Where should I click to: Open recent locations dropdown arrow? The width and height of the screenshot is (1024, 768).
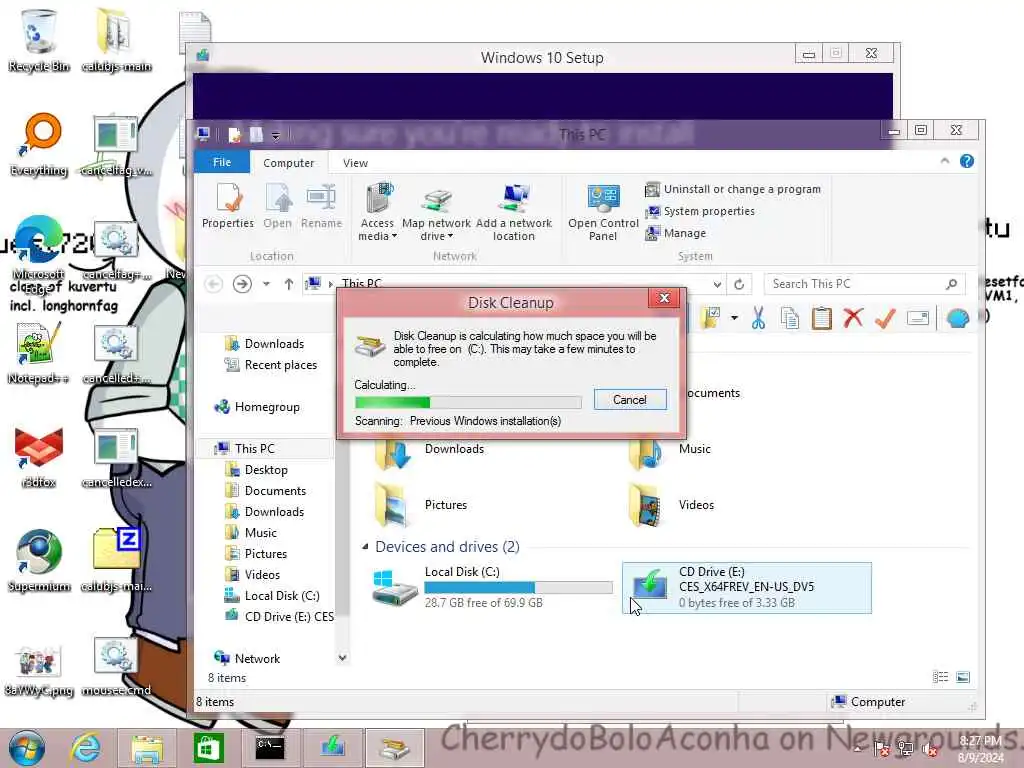point(266,284)
